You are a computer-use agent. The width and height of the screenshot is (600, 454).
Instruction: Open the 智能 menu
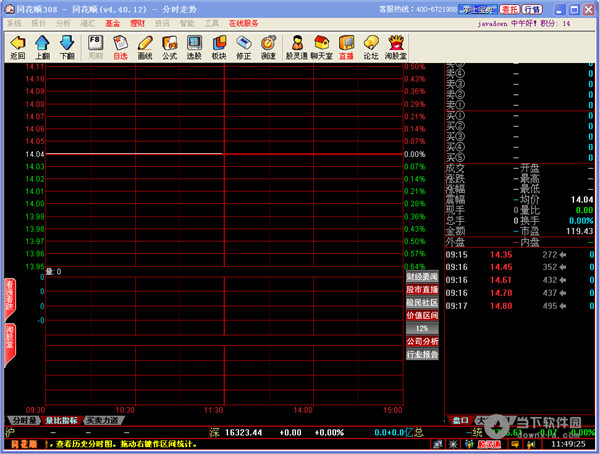(187, 24)
